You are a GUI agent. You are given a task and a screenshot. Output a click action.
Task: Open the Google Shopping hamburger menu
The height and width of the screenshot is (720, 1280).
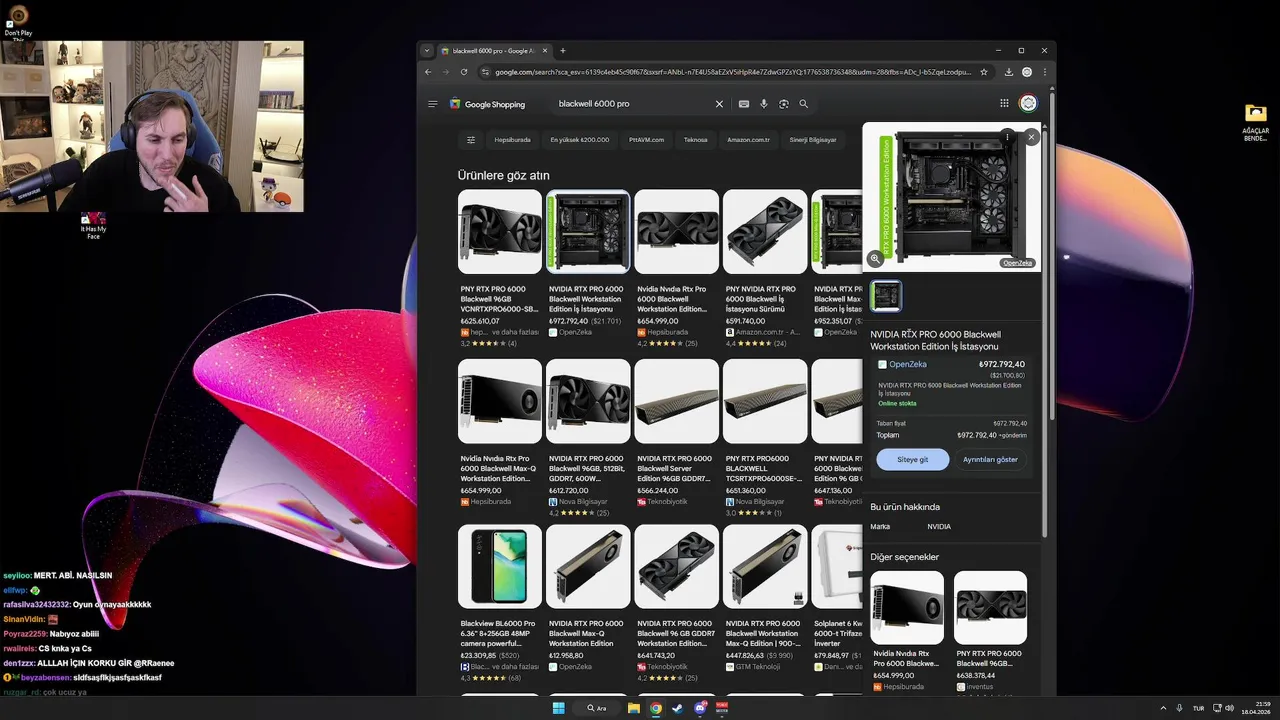pos(432,104)
